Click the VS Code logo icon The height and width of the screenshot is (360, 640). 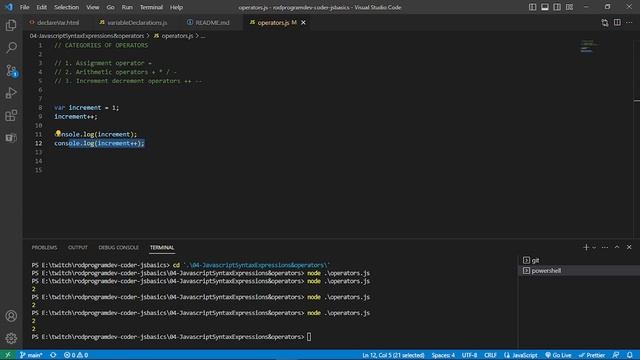click(x=9, y=7)
